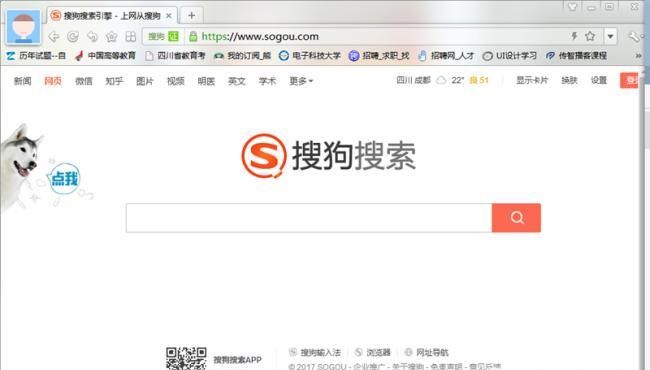Open the grid navigation icon in toolbar
Screen dimensions: 650x370
point(131,36)
